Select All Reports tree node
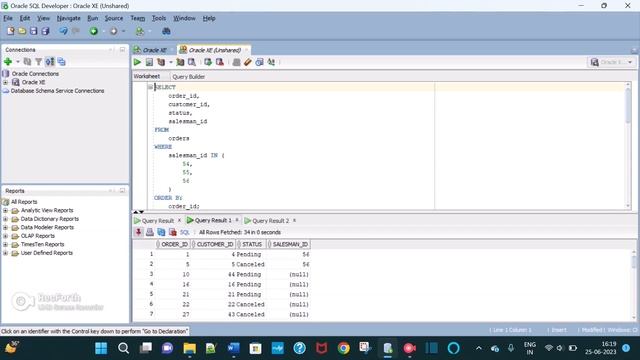Viewport: 640px width, 360px height. click(x=24, y=202)
